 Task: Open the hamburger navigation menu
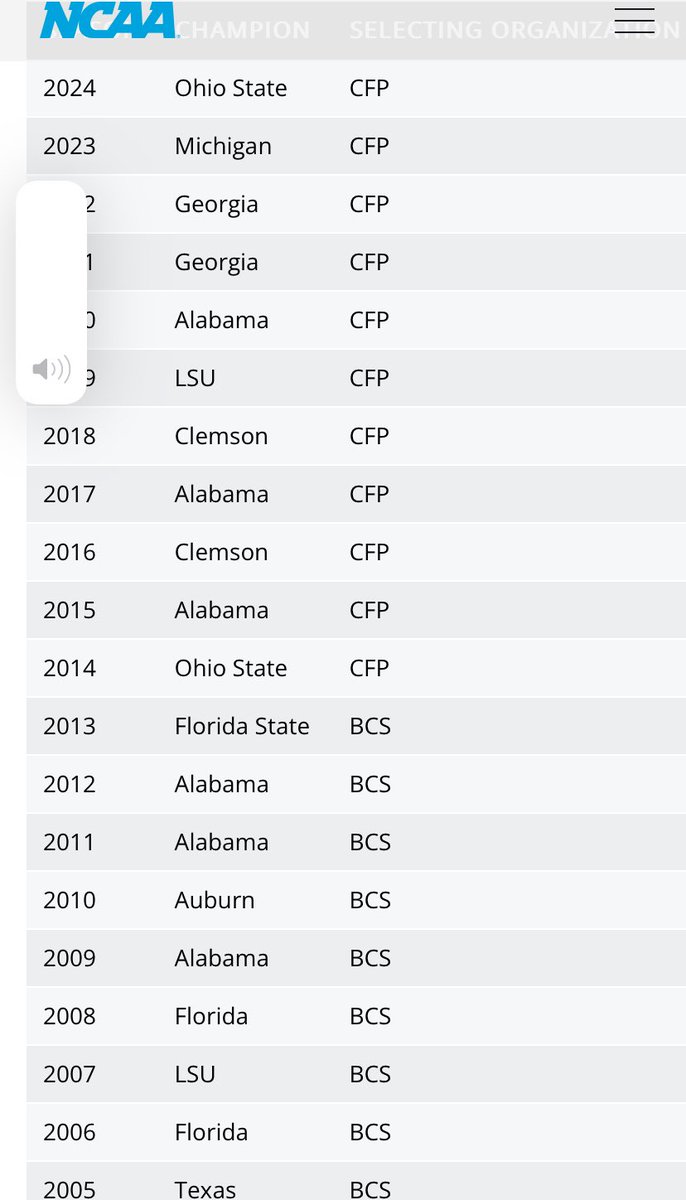click(x=634, y=20)
